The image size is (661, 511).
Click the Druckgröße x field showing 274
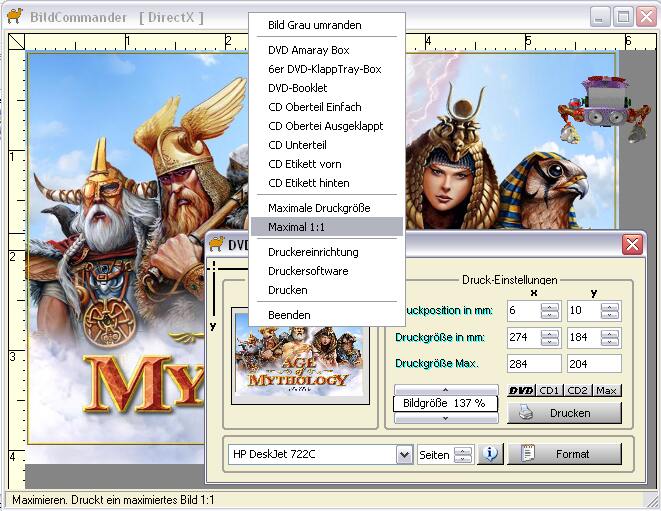click(523, 337)
